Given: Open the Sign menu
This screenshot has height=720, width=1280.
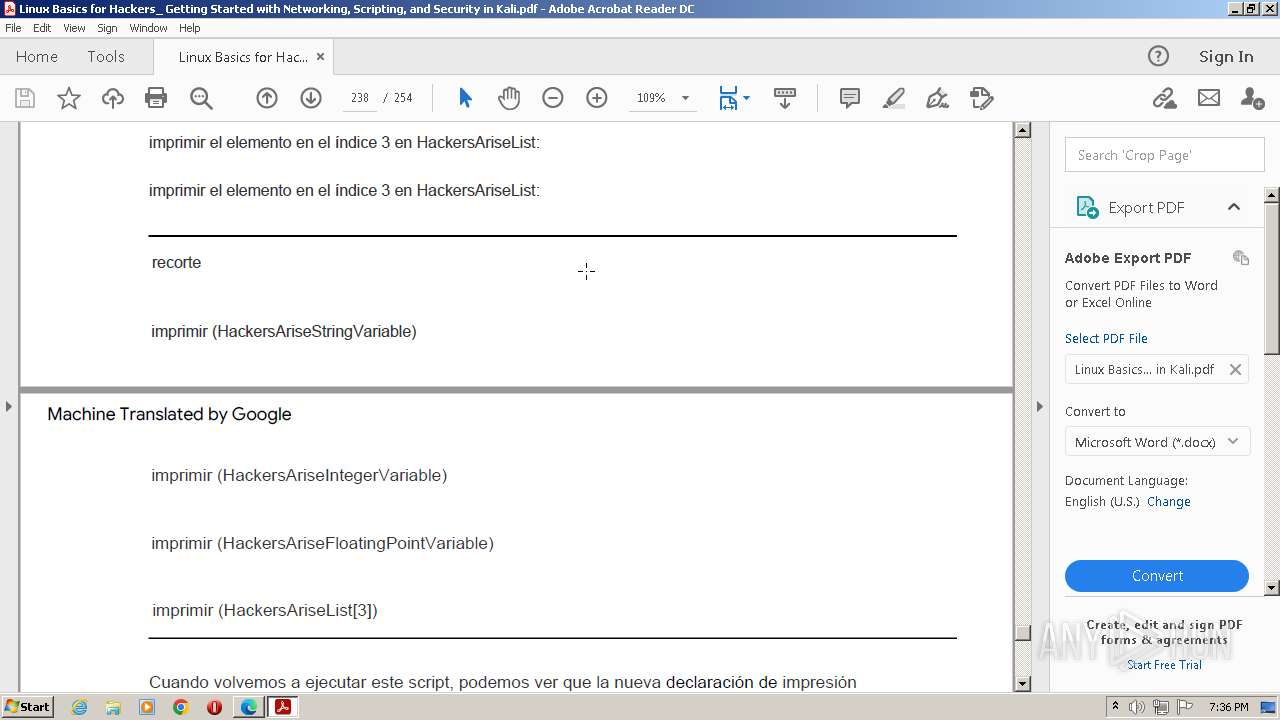Looking at the screenshot, I should (x=107, y=28).
